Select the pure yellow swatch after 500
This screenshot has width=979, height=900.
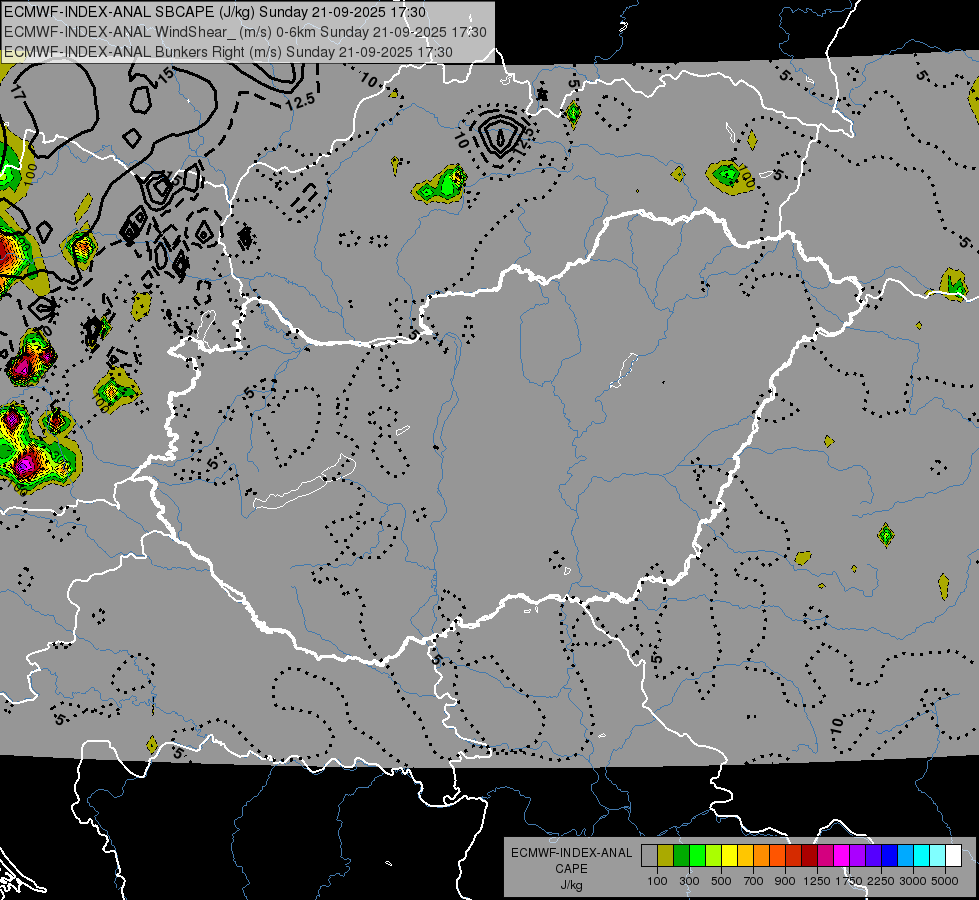point(729,856)
